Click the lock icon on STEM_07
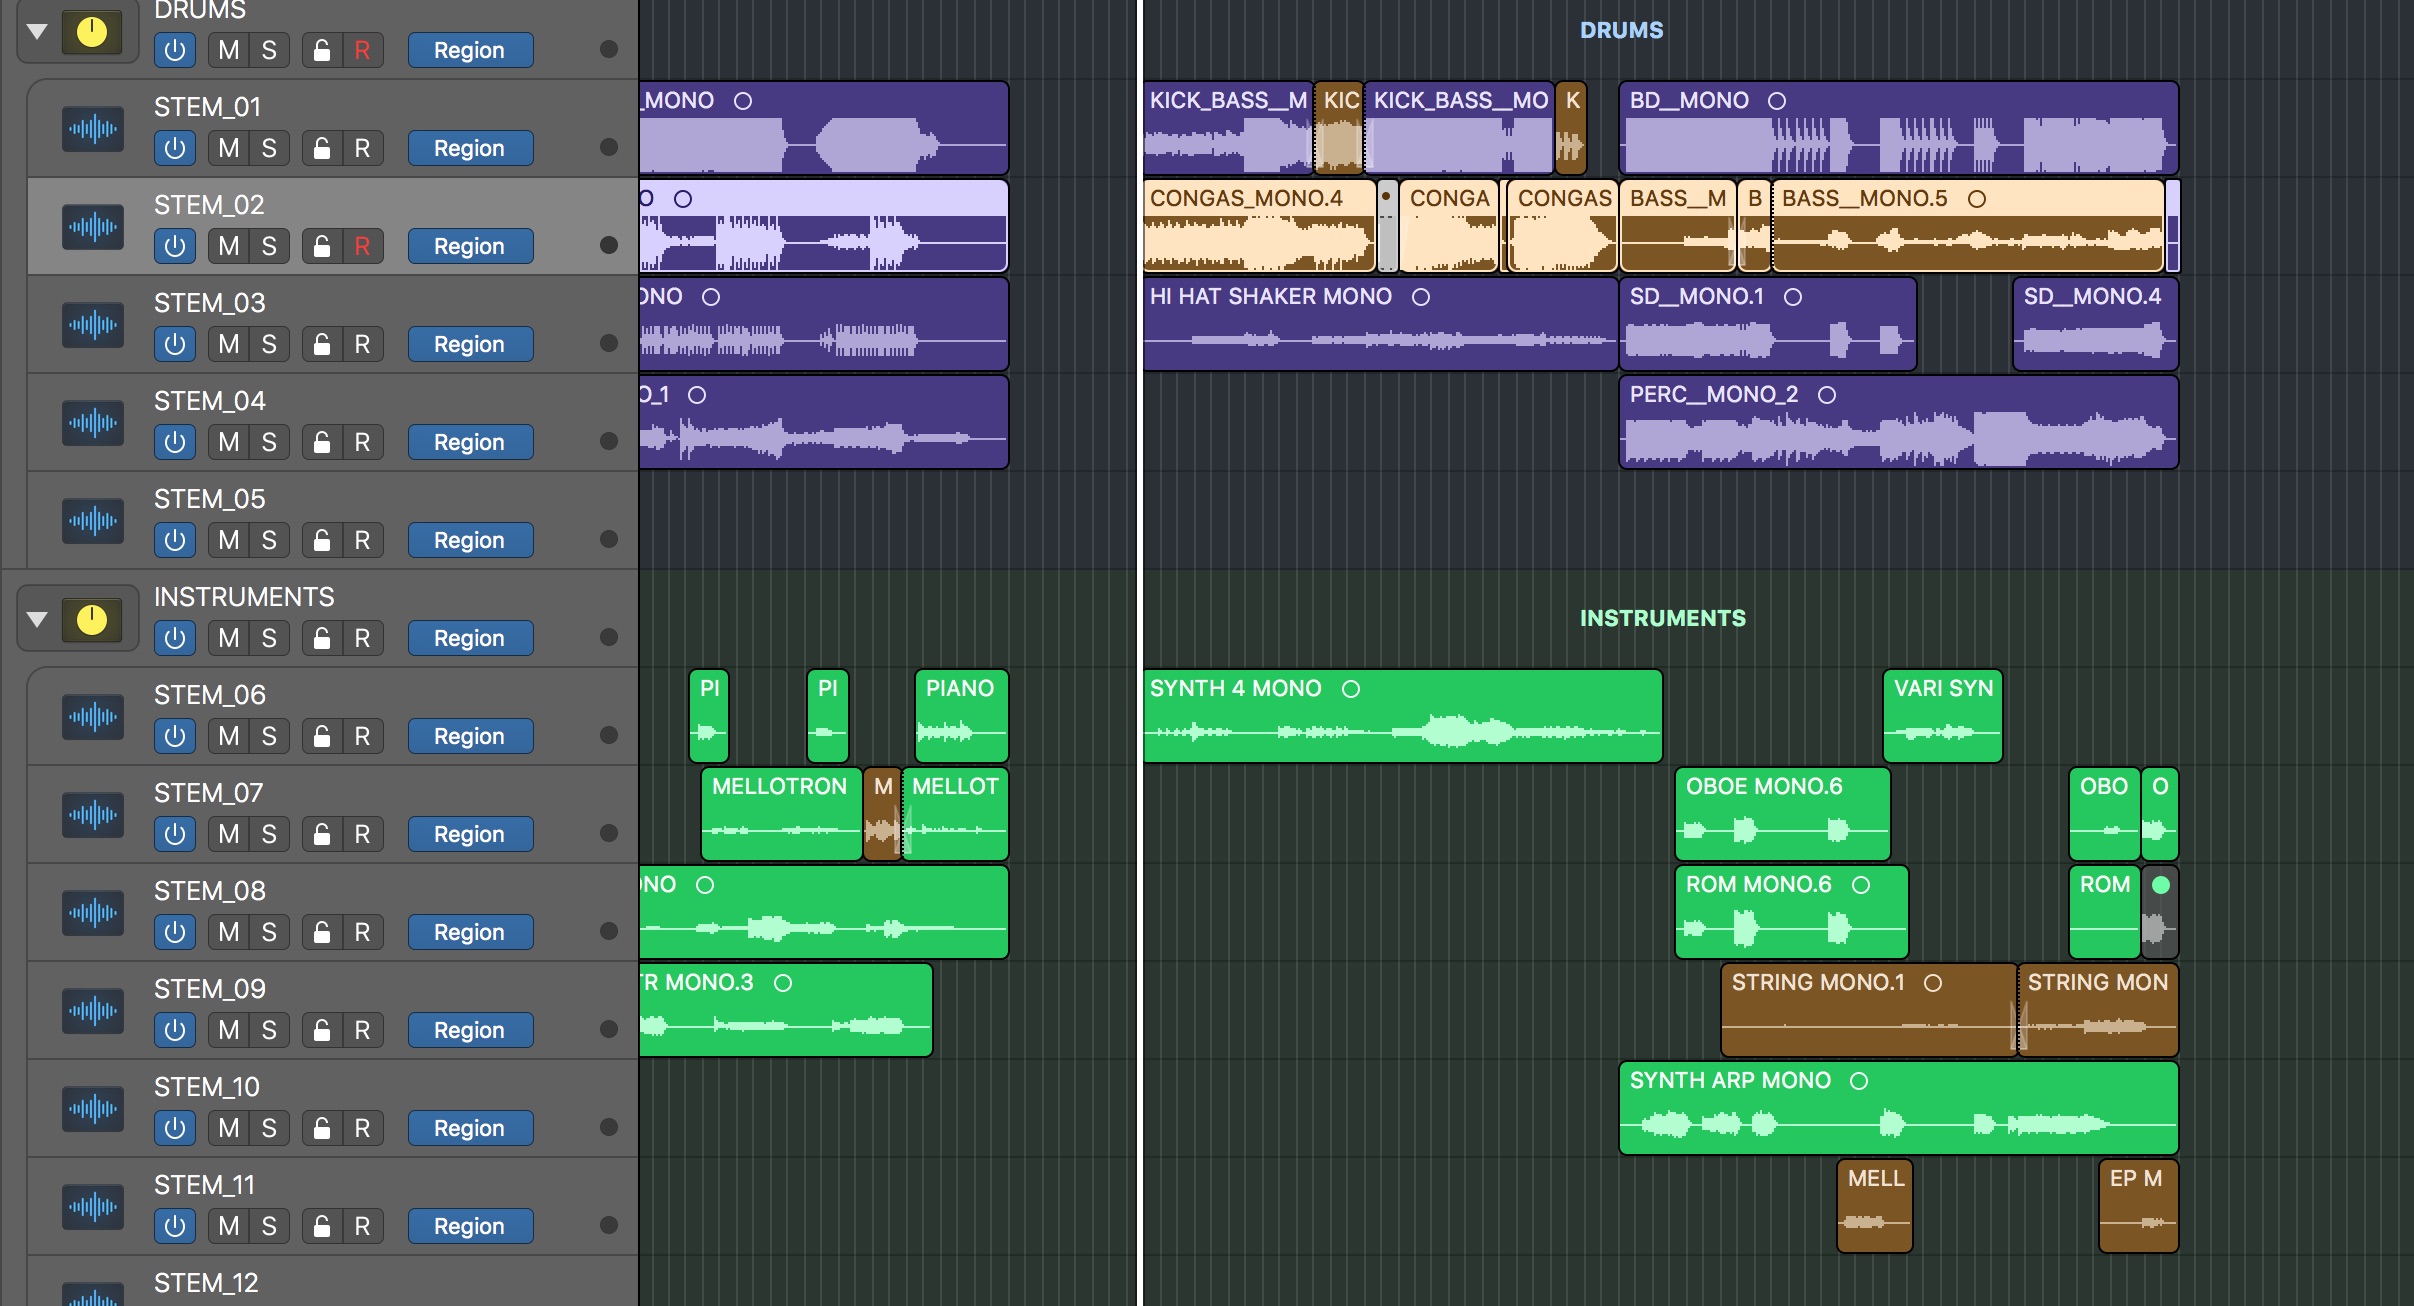Image resolution: width=2414 pixels, height=1306 pixels. click(322, 834)
